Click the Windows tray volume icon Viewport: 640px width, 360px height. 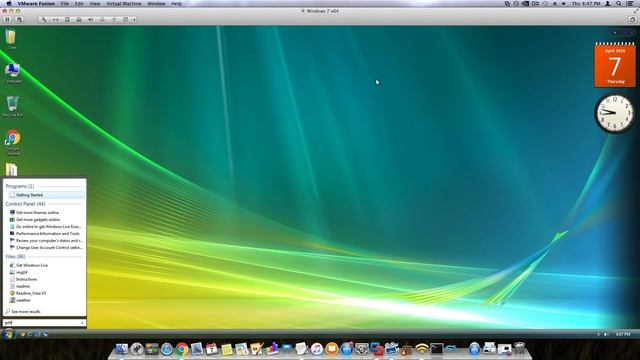coord(606,334)
